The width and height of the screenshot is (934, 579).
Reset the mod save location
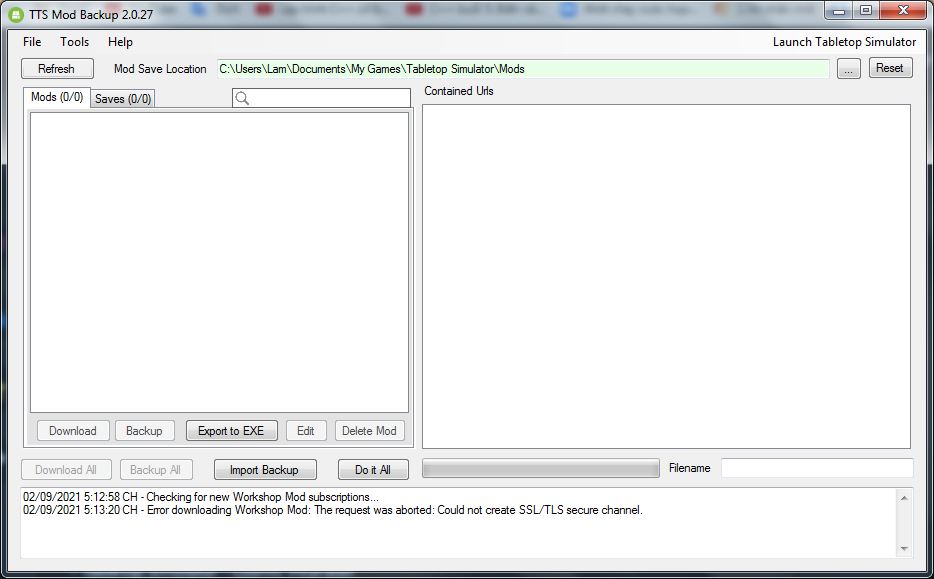tap(889, 68)
